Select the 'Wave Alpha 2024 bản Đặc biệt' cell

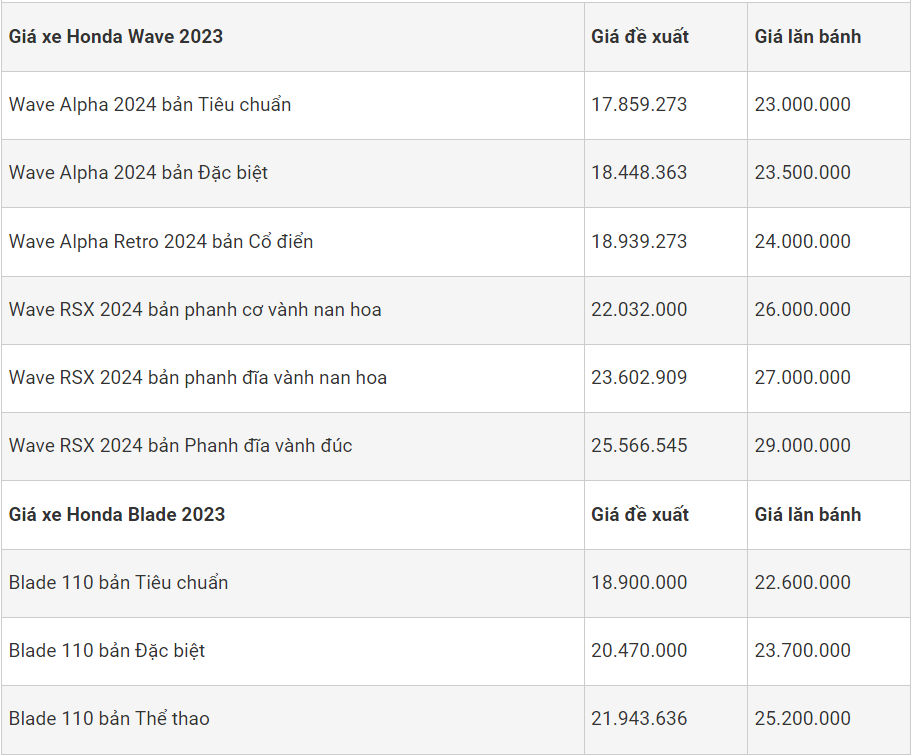click(139, 173)
